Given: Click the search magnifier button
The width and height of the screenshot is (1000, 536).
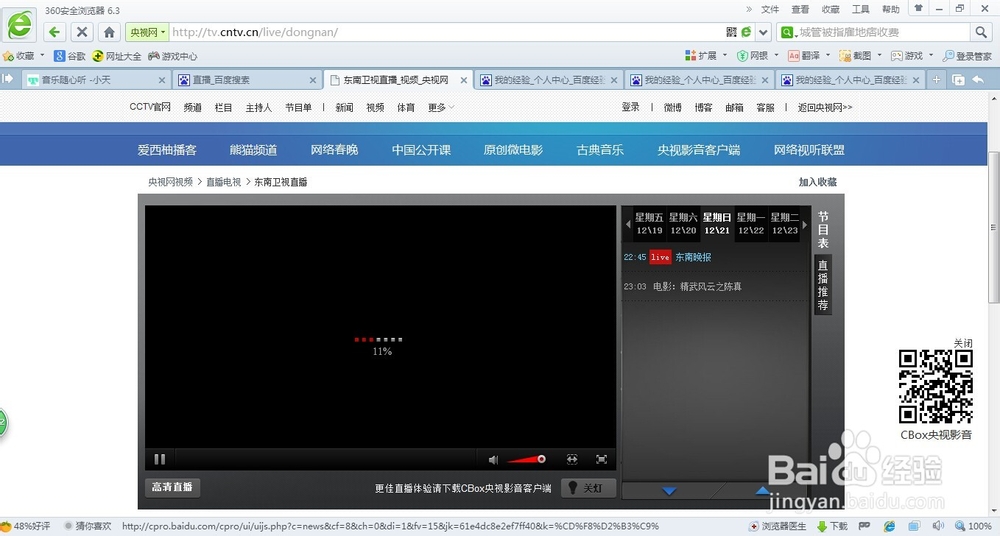Looking at the screenshot, I should click(980, 32).
